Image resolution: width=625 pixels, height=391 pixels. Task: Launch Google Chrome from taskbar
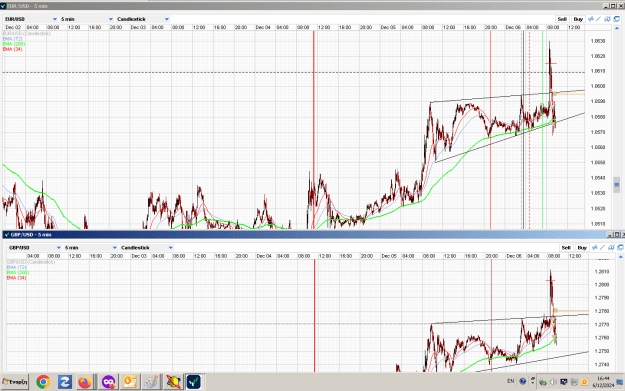tap(43, 382)
